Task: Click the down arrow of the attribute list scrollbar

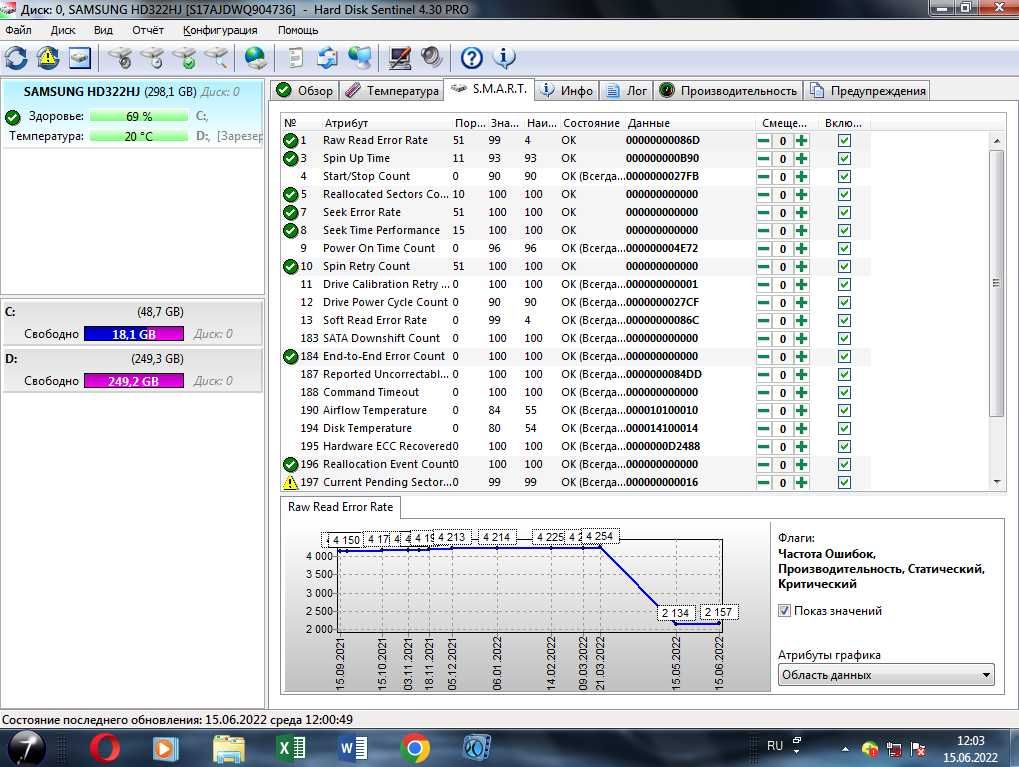Action: (x=997, y=482)
